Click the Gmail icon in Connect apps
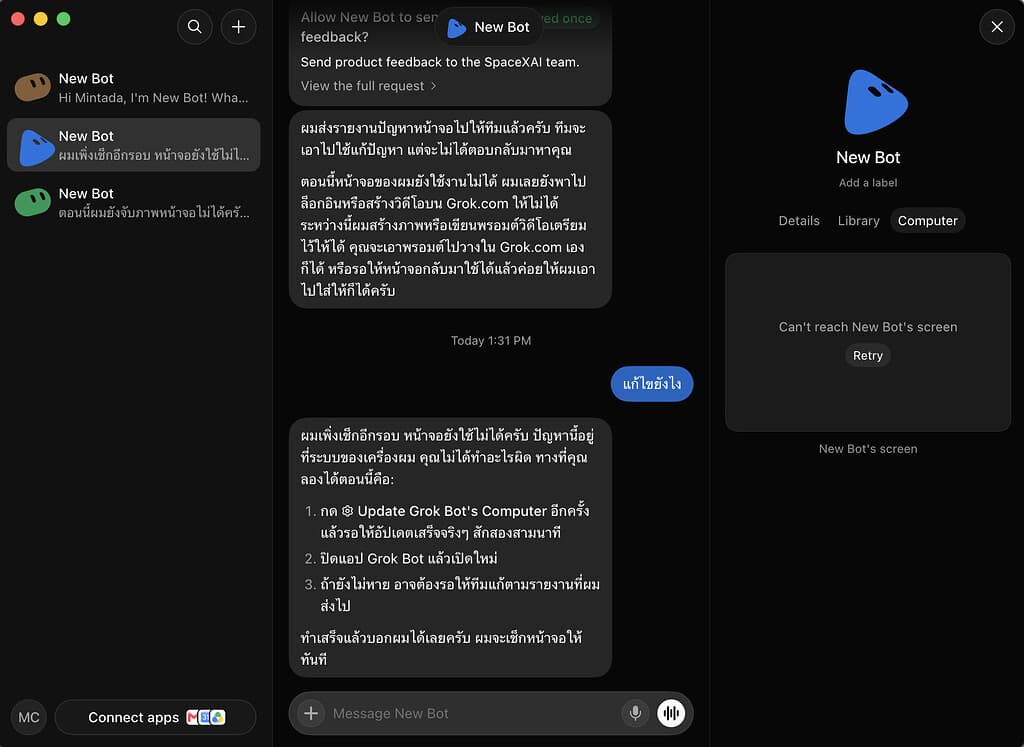1024x747 pixels. pos(193,717)
